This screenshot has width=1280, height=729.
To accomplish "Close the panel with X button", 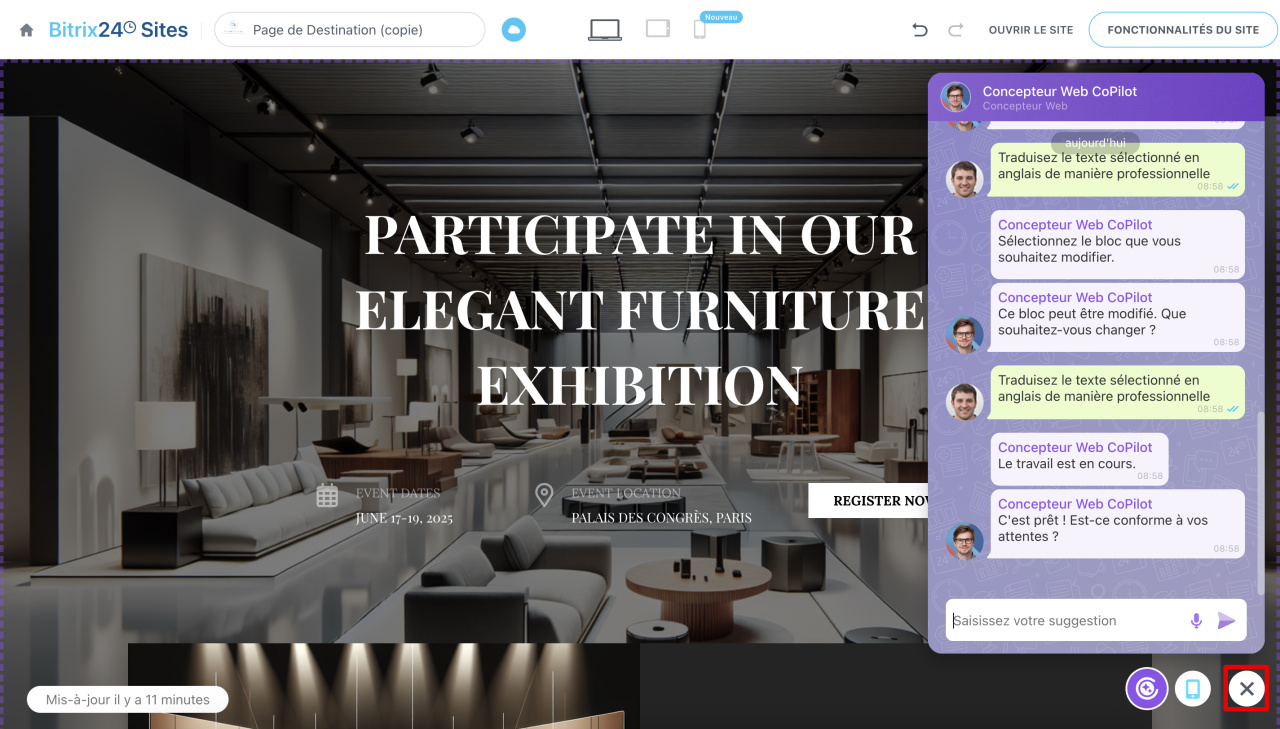I will 1247,688.
